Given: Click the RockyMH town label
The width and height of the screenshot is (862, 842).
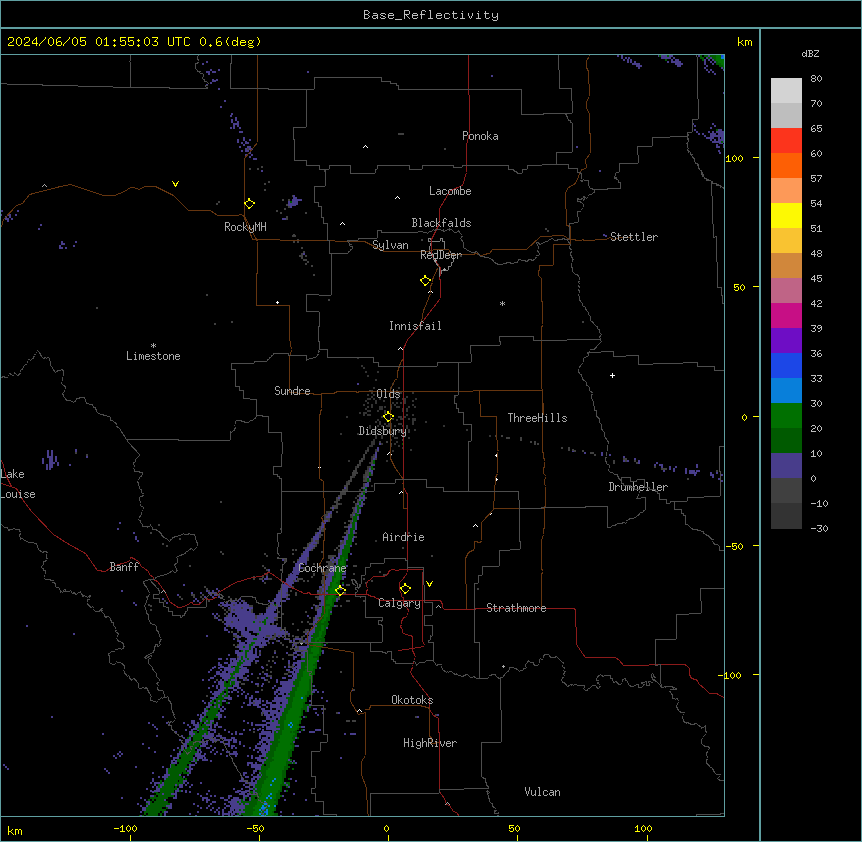Looking at the screenshot, I should pyautogui.click(x=245, y=227).
